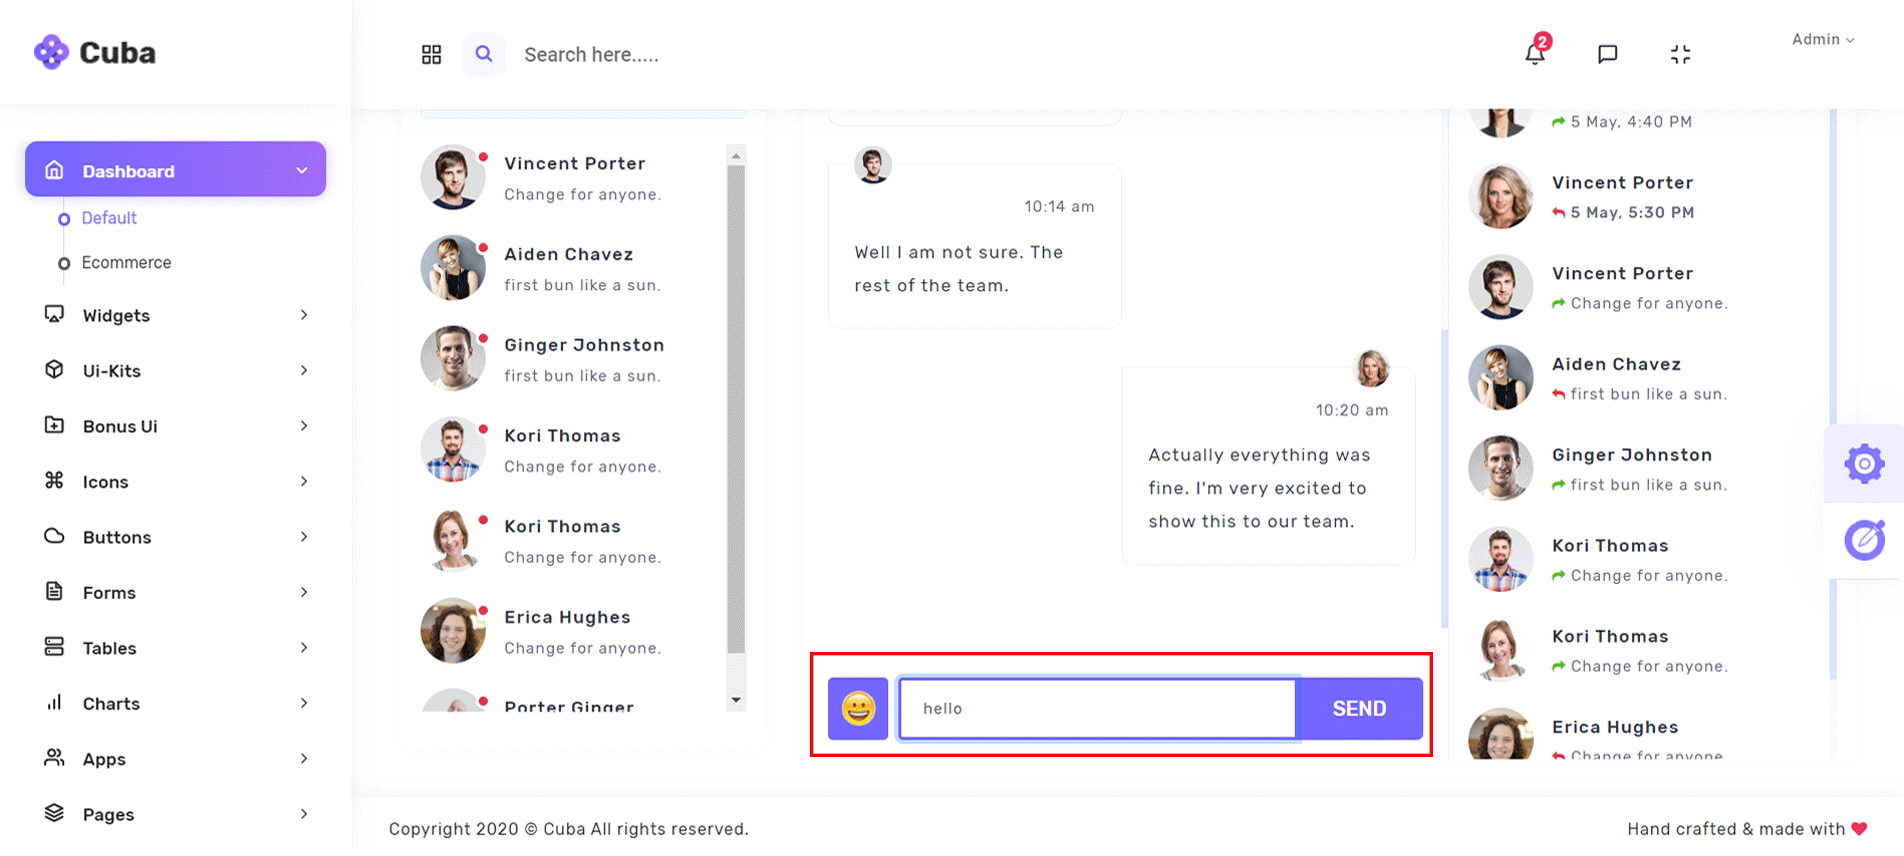Open the Pages menu label

tap(108, 815)
